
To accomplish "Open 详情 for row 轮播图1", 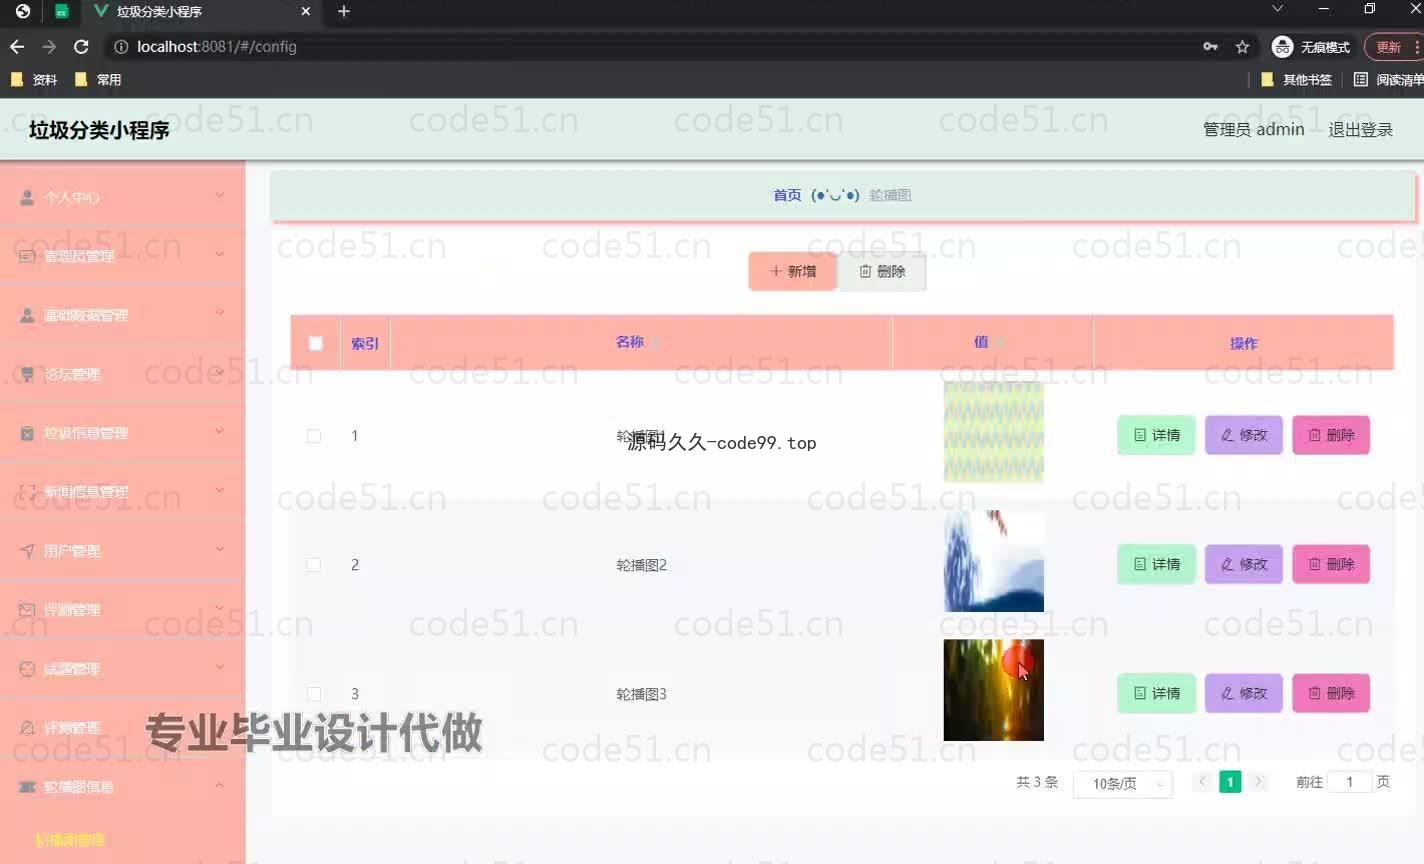I will tap(1156, 435).
